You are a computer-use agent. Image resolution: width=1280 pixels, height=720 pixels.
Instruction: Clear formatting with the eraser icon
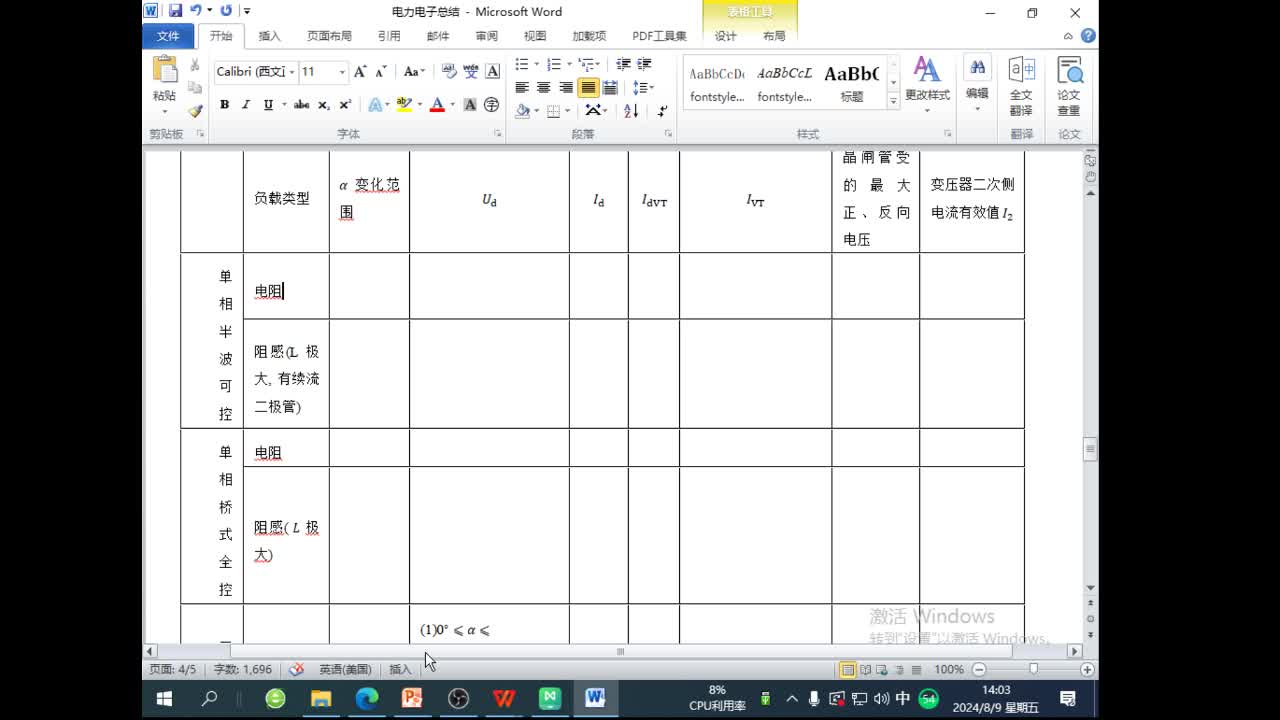coord(448,72)
